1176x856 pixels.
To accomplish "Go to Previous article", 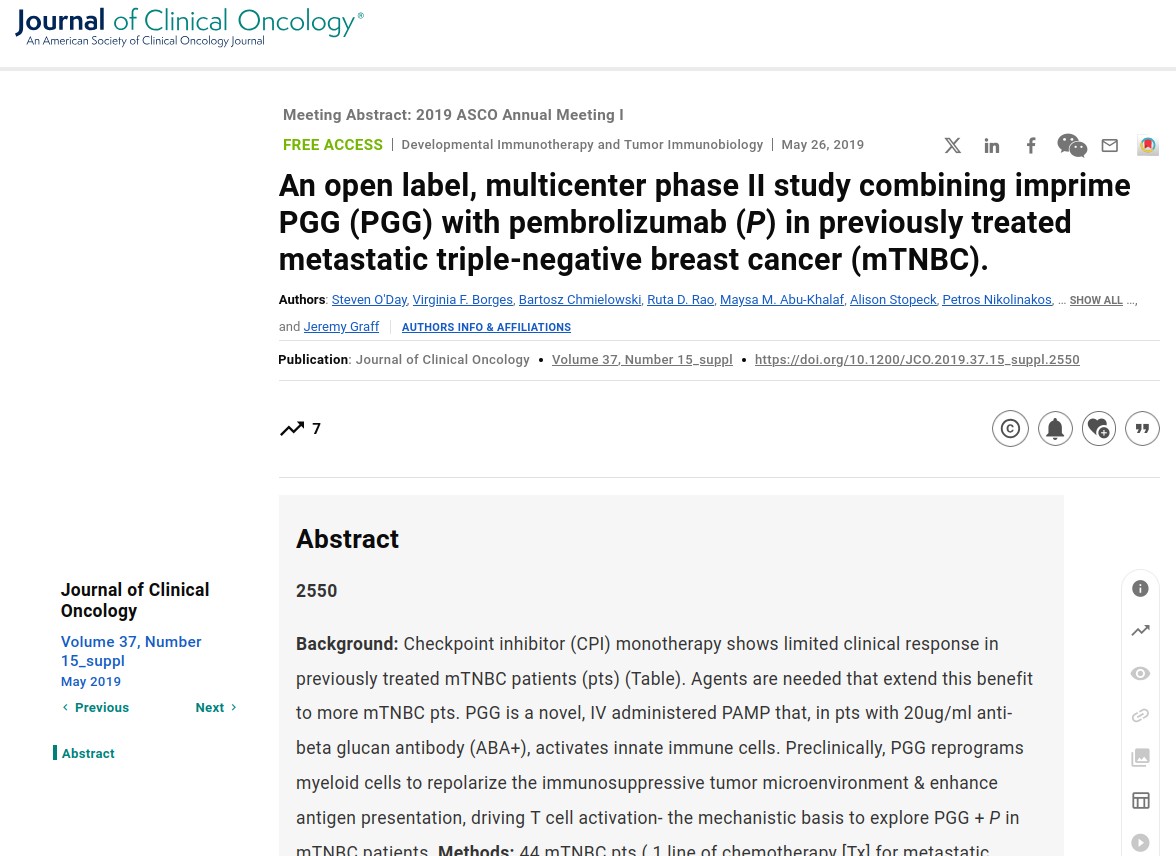I will point(95,707).
